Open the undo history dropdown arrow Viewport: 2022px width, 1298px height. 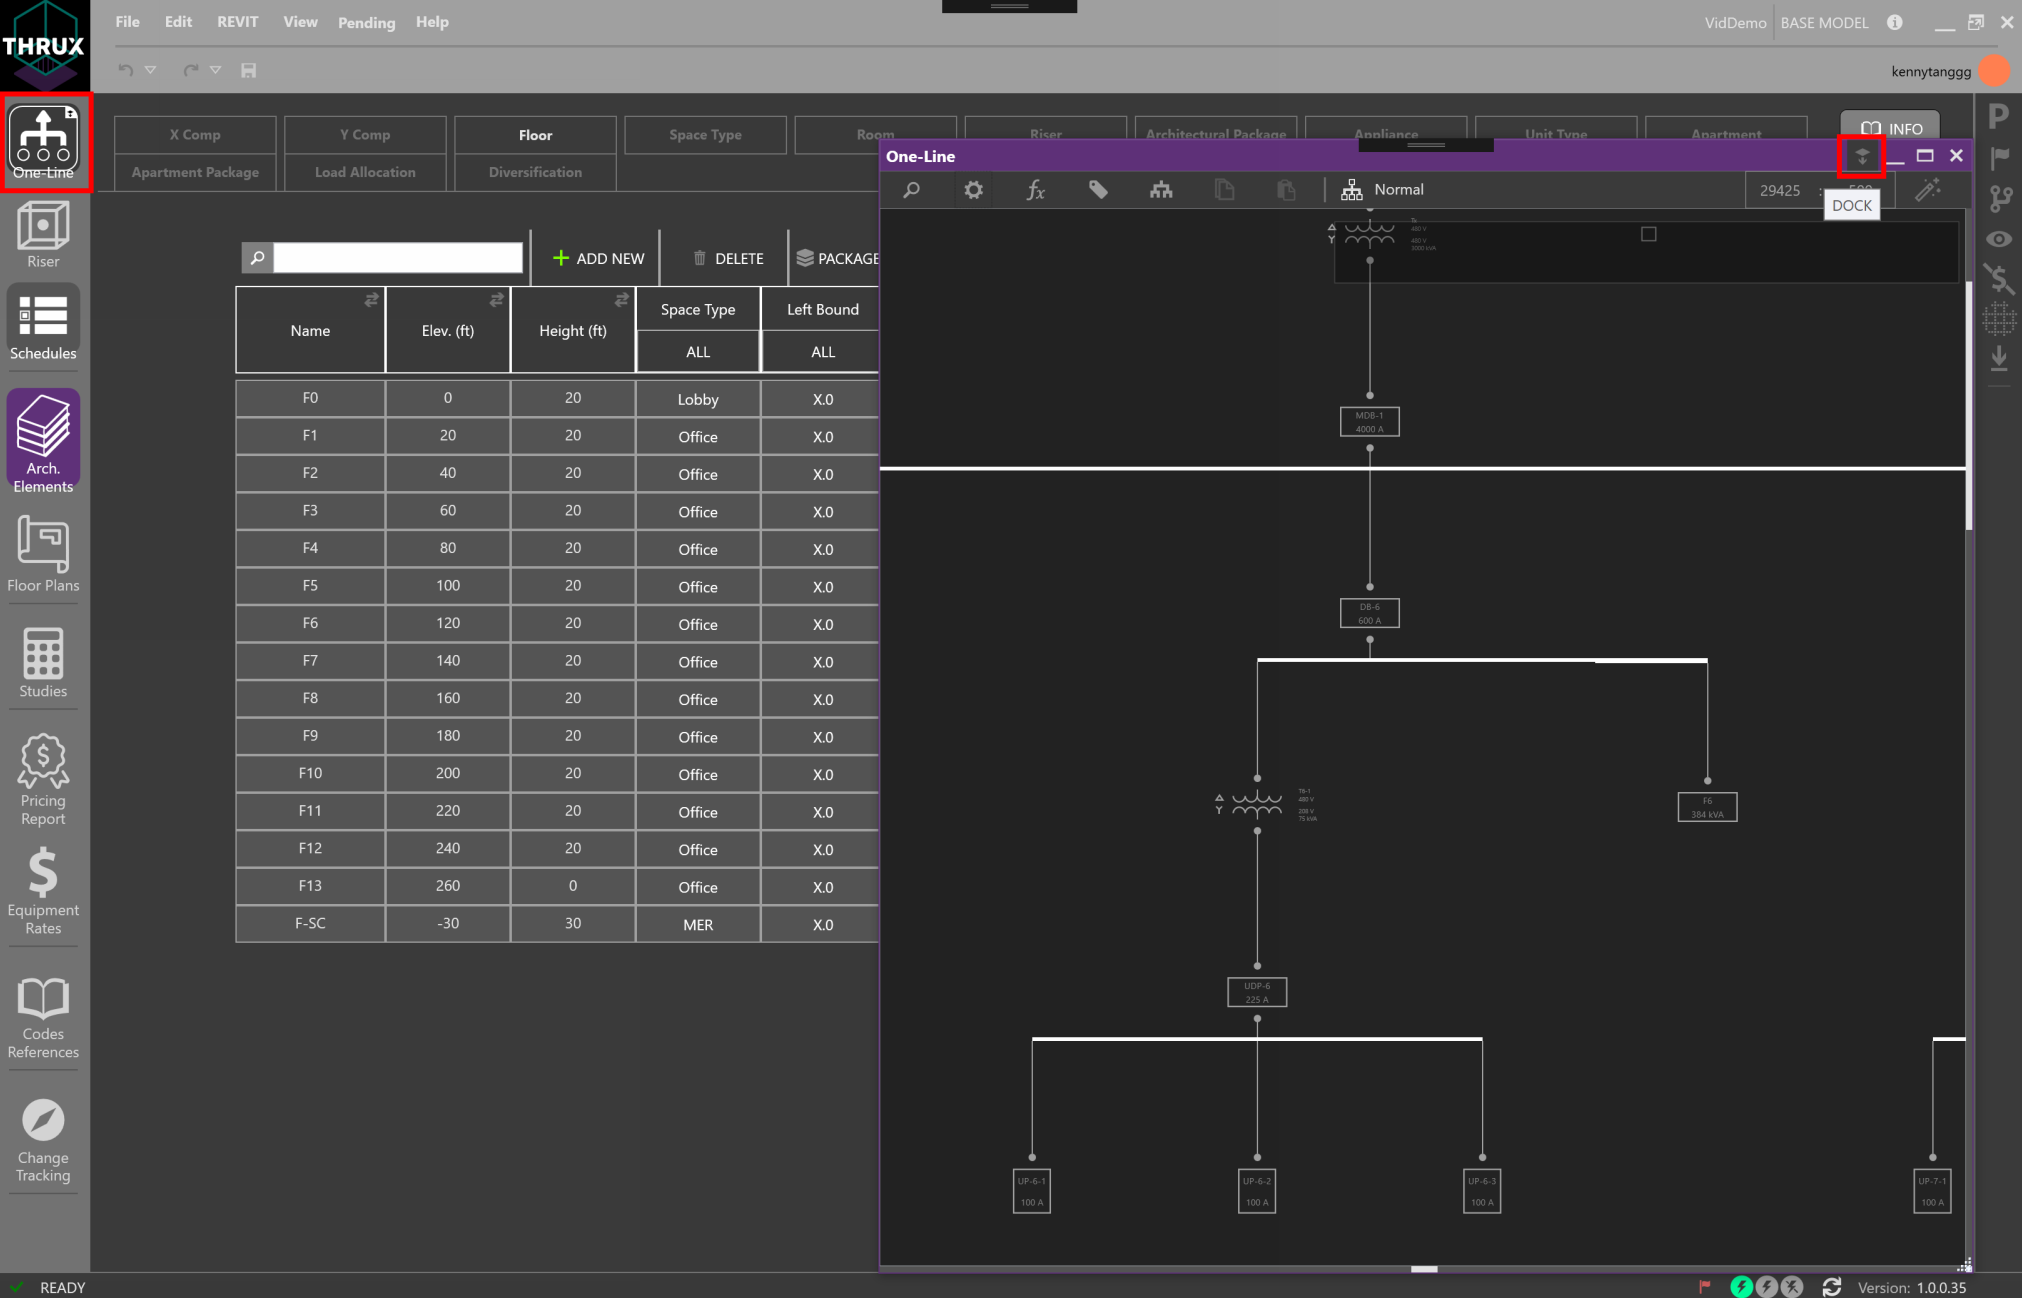tap(150, 70)
